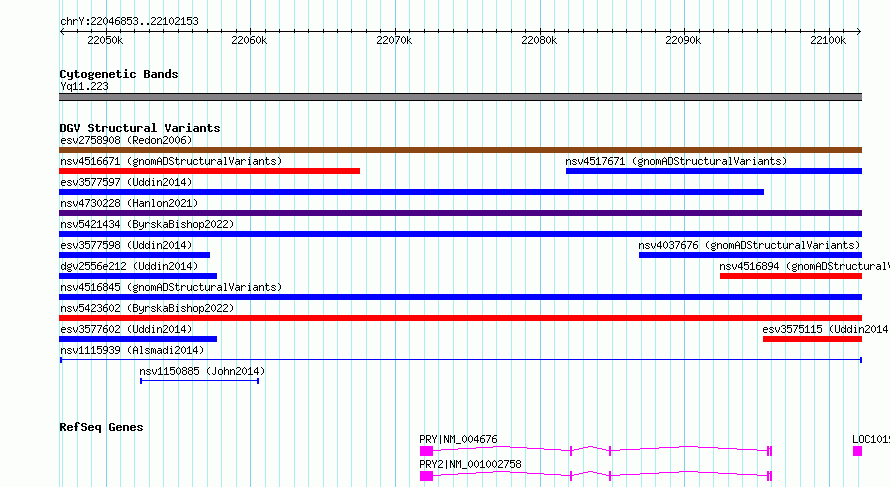The height and width of the screenshot is (487, 890).
Task: Click the nsv1115939 (Alsmadi2014) thin line feature
Action: (x=461, y=360)
